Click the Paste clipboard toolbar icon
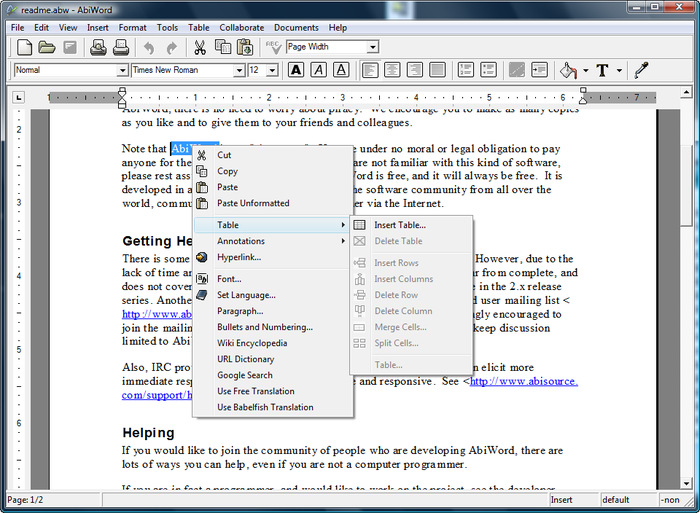This screenshot has width=700, height=513. tap(245, 47)
